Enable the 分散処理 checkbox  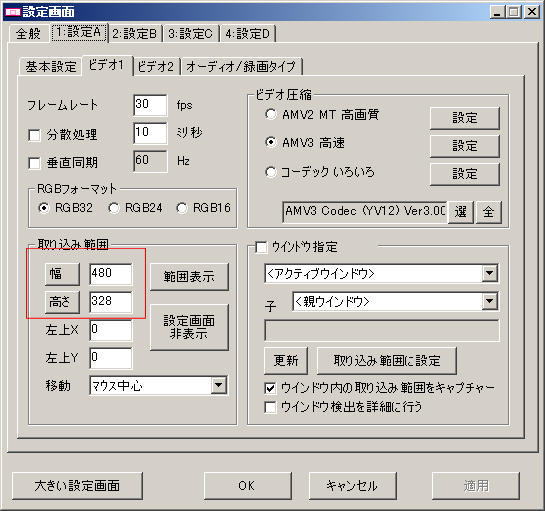34,135
